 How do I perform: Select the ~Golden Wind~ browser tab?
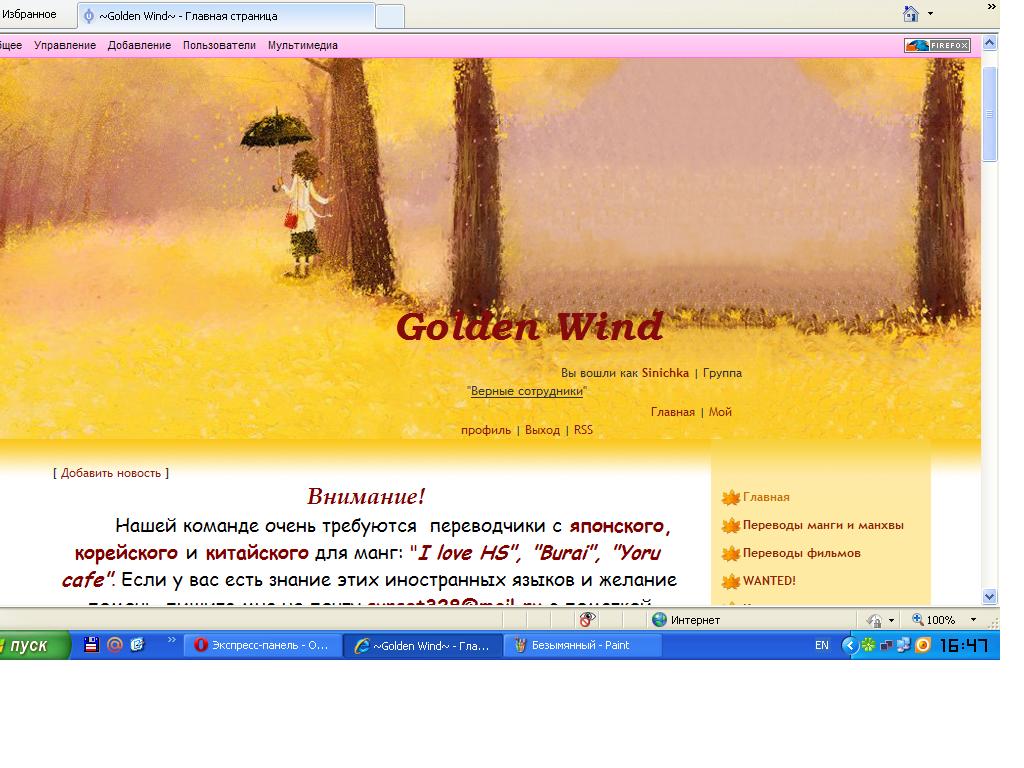coord(227,16)
